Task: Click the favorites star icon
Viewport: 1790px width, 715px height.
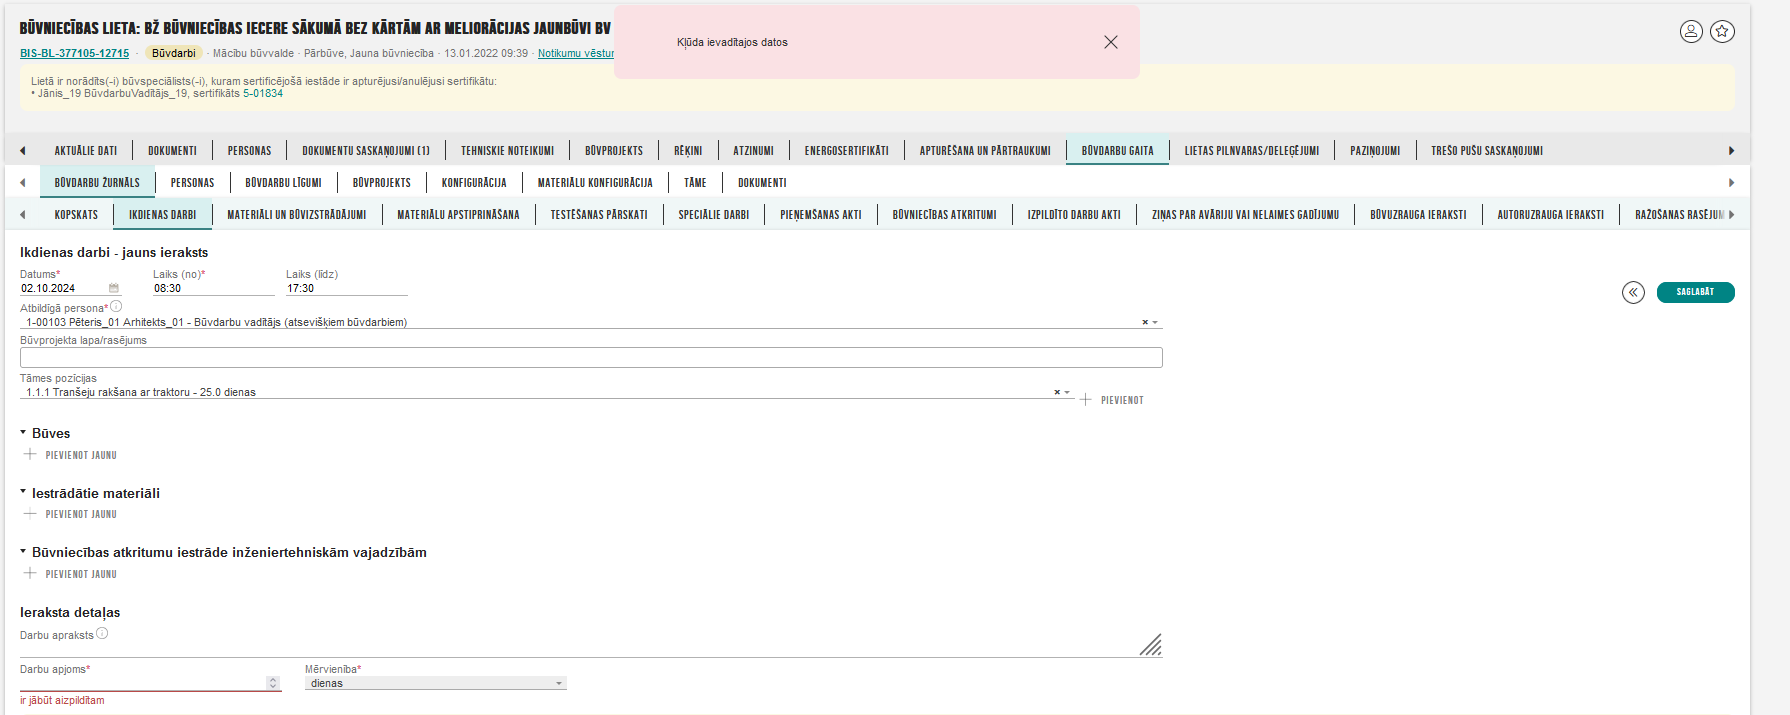Action: pyautogui.click(x=1722, y=32)
